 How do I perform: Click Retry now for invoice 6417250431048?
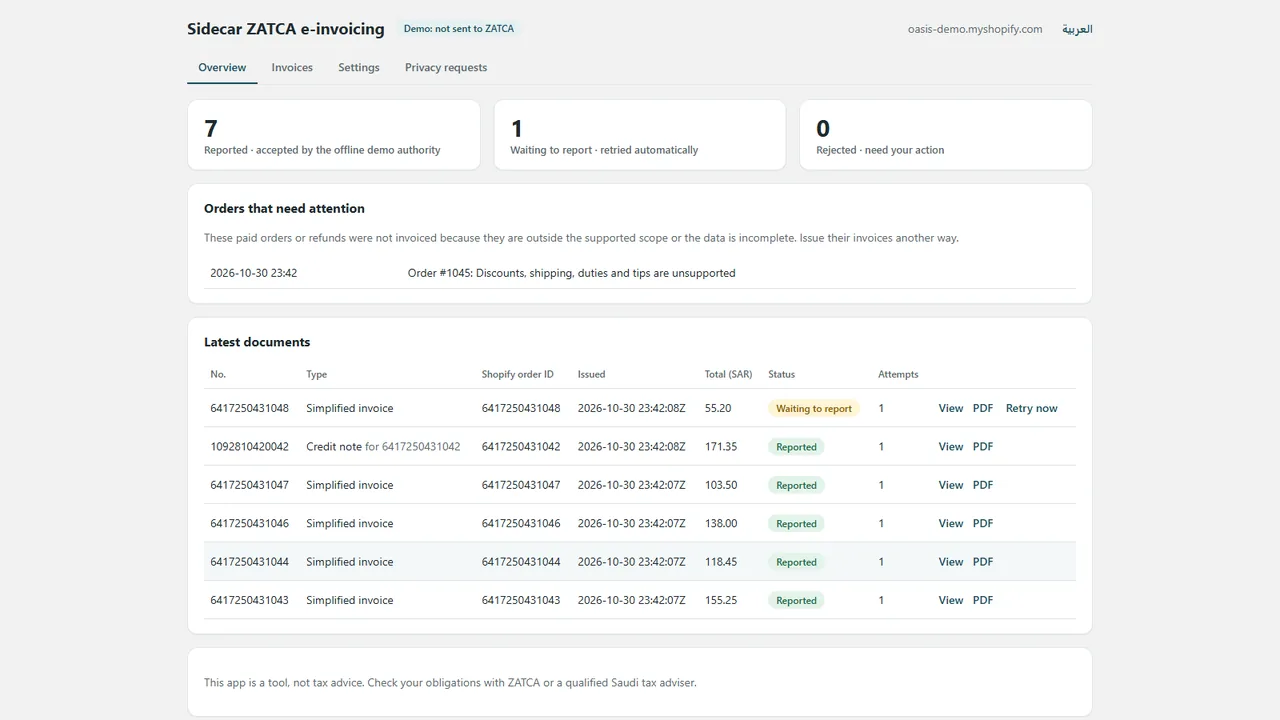pos(1031,408)
